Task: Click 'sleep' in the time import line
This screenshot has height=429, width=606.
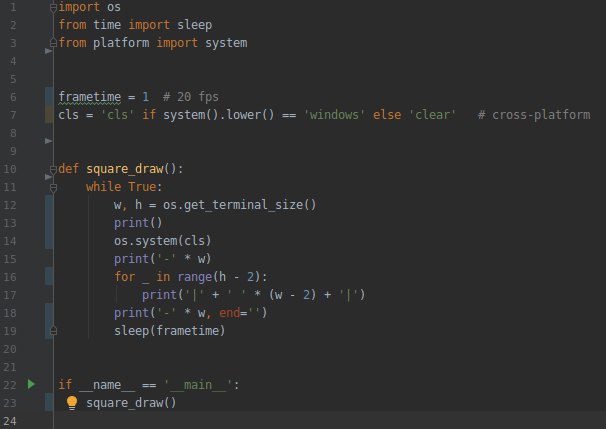Action: (194, 25)
